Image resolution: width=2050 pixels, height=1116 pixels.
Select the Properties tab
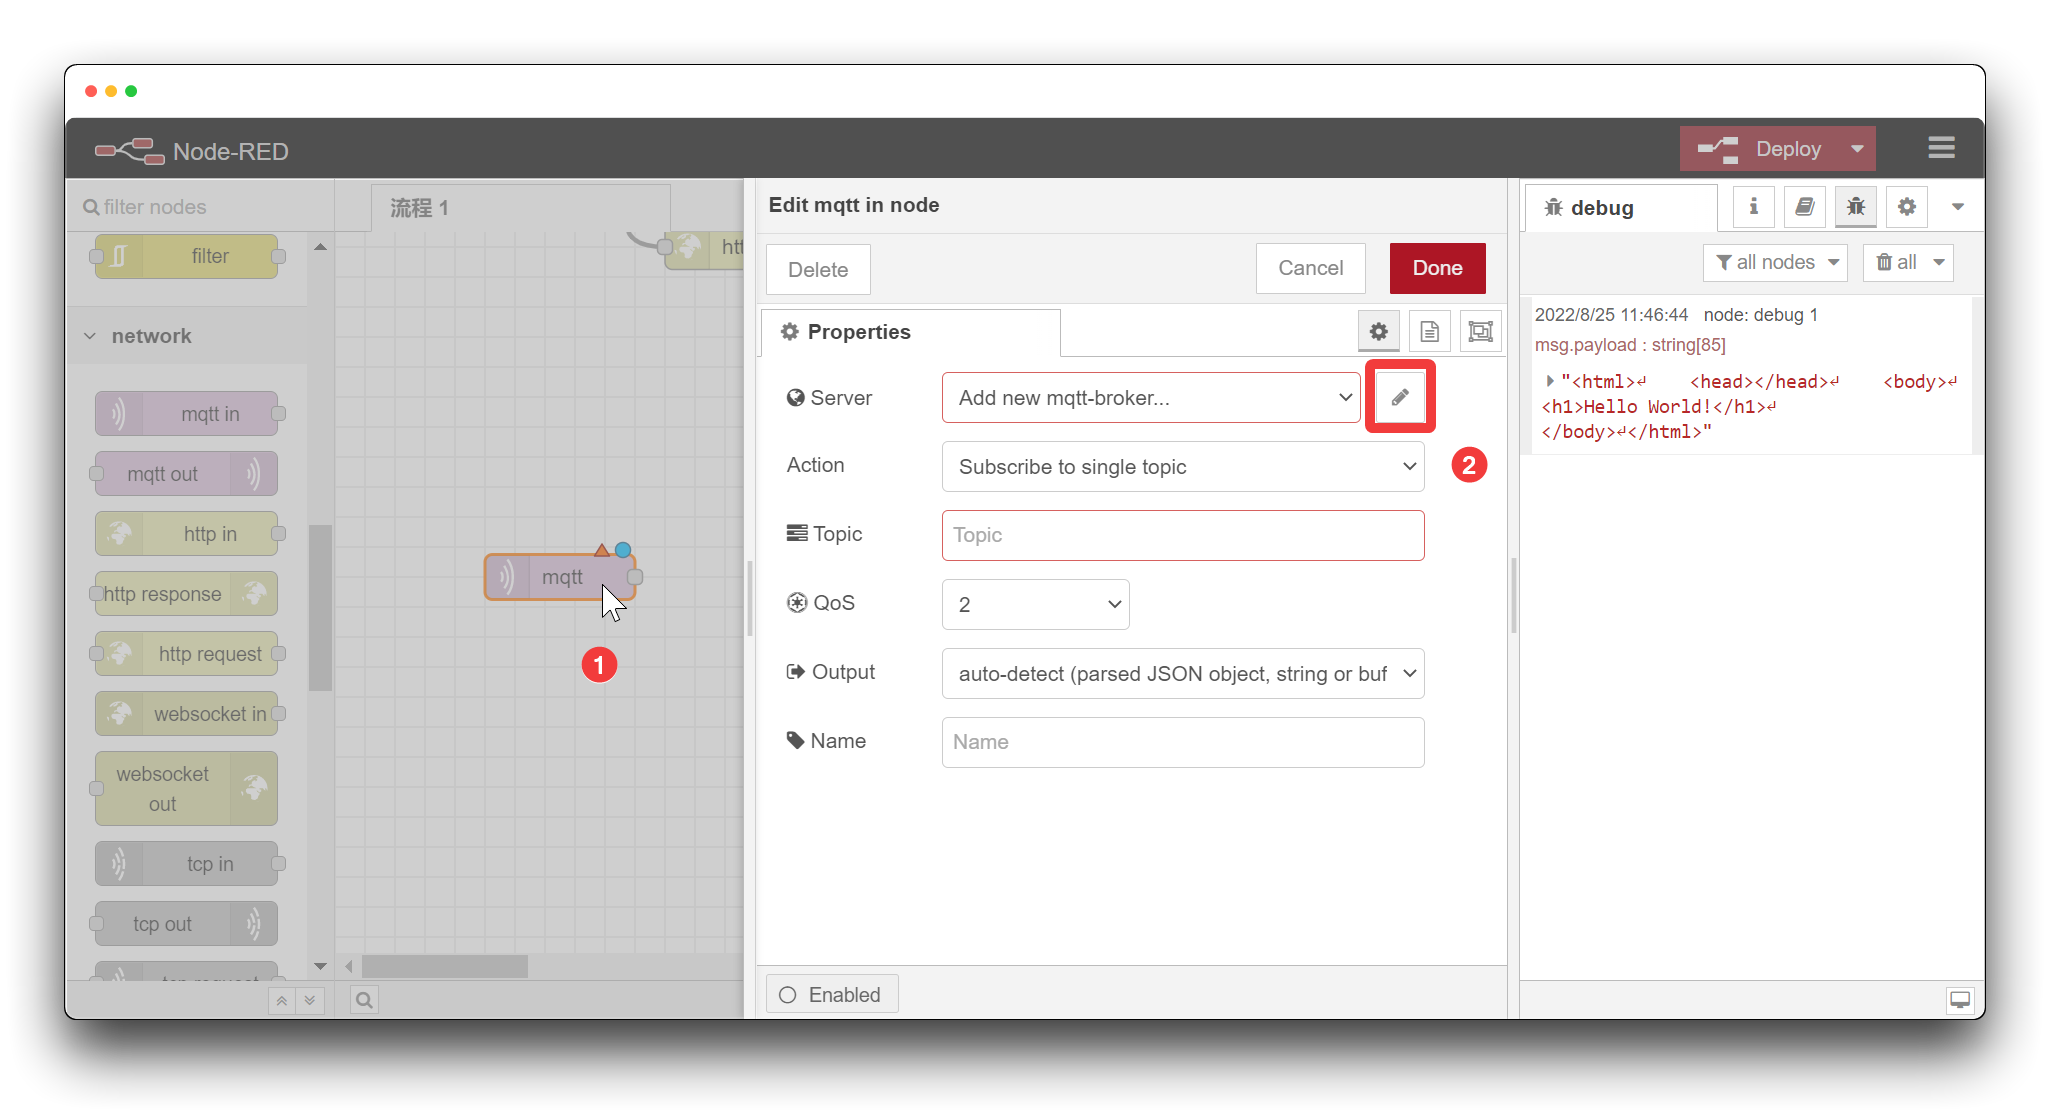(x=910, y=332)
